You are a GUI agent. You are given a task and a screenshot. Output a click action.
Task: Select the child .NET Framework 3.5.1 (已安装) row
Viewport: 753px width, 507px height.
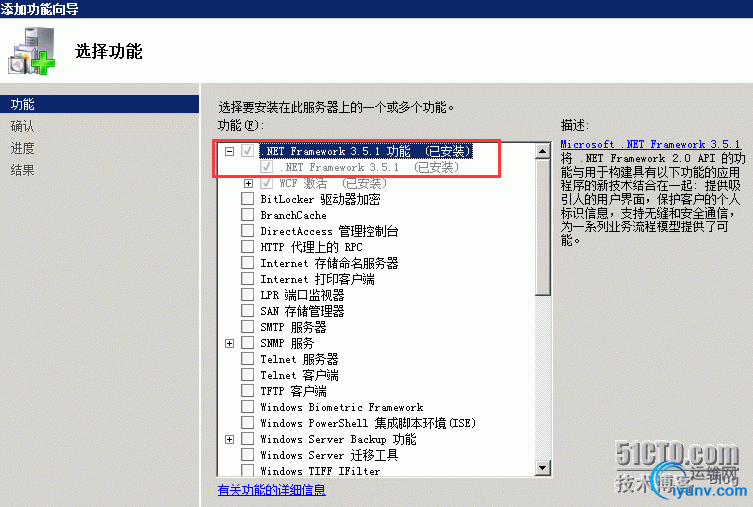(x=369, y=167)
